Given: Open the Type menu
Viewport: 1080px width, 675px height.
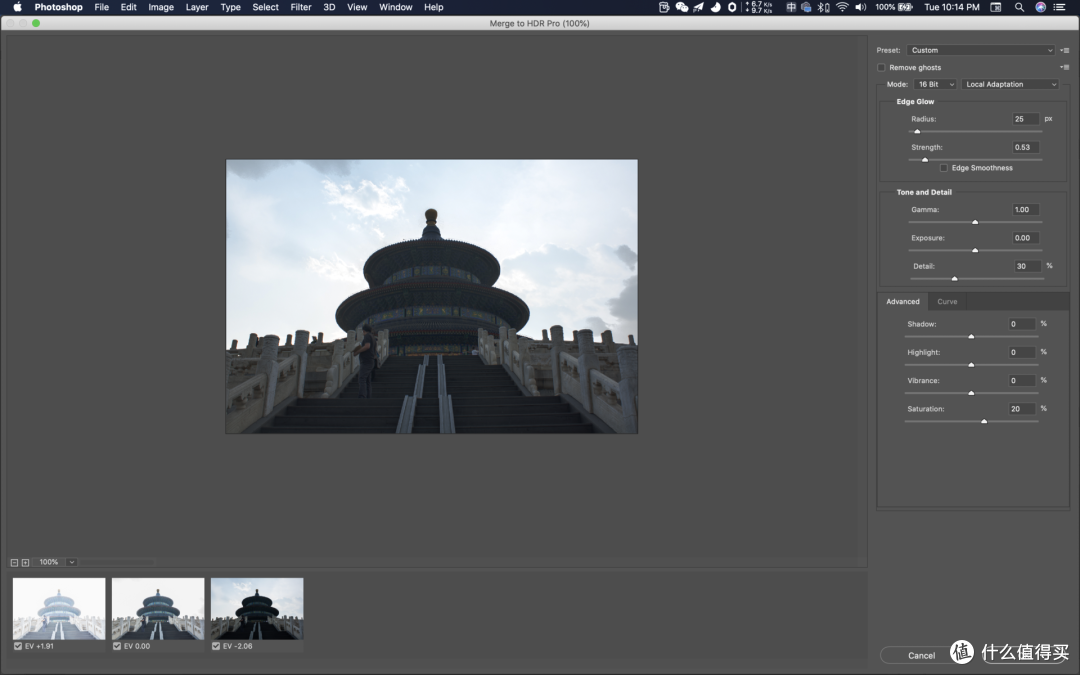Looking at the screenshot, I should (x=230, y=7).
